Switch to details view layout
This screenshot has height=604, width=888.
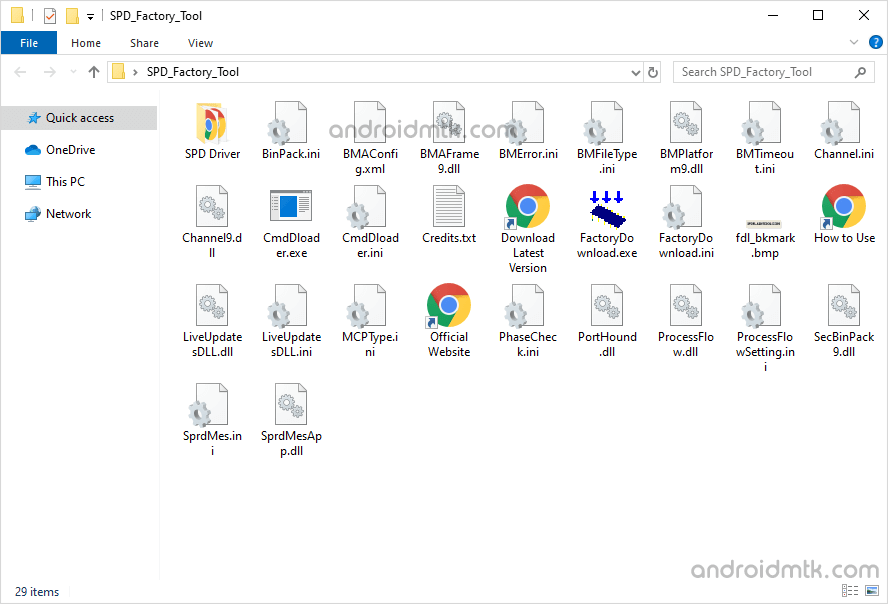coord(849,591)
